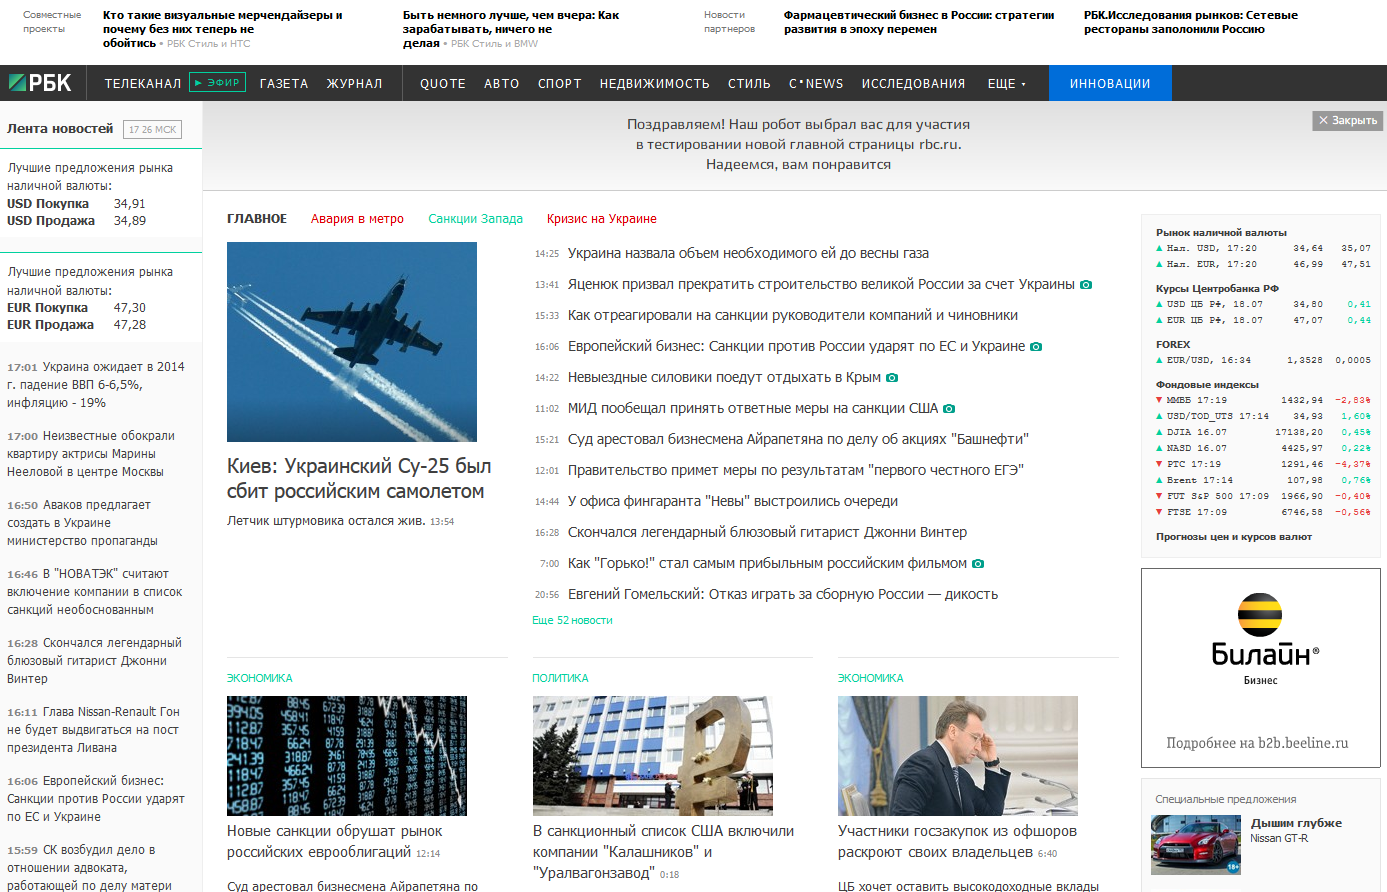Click the camera icon next to Яценюк headline
The image size is (1387, 892).
tap(1086, 284)
